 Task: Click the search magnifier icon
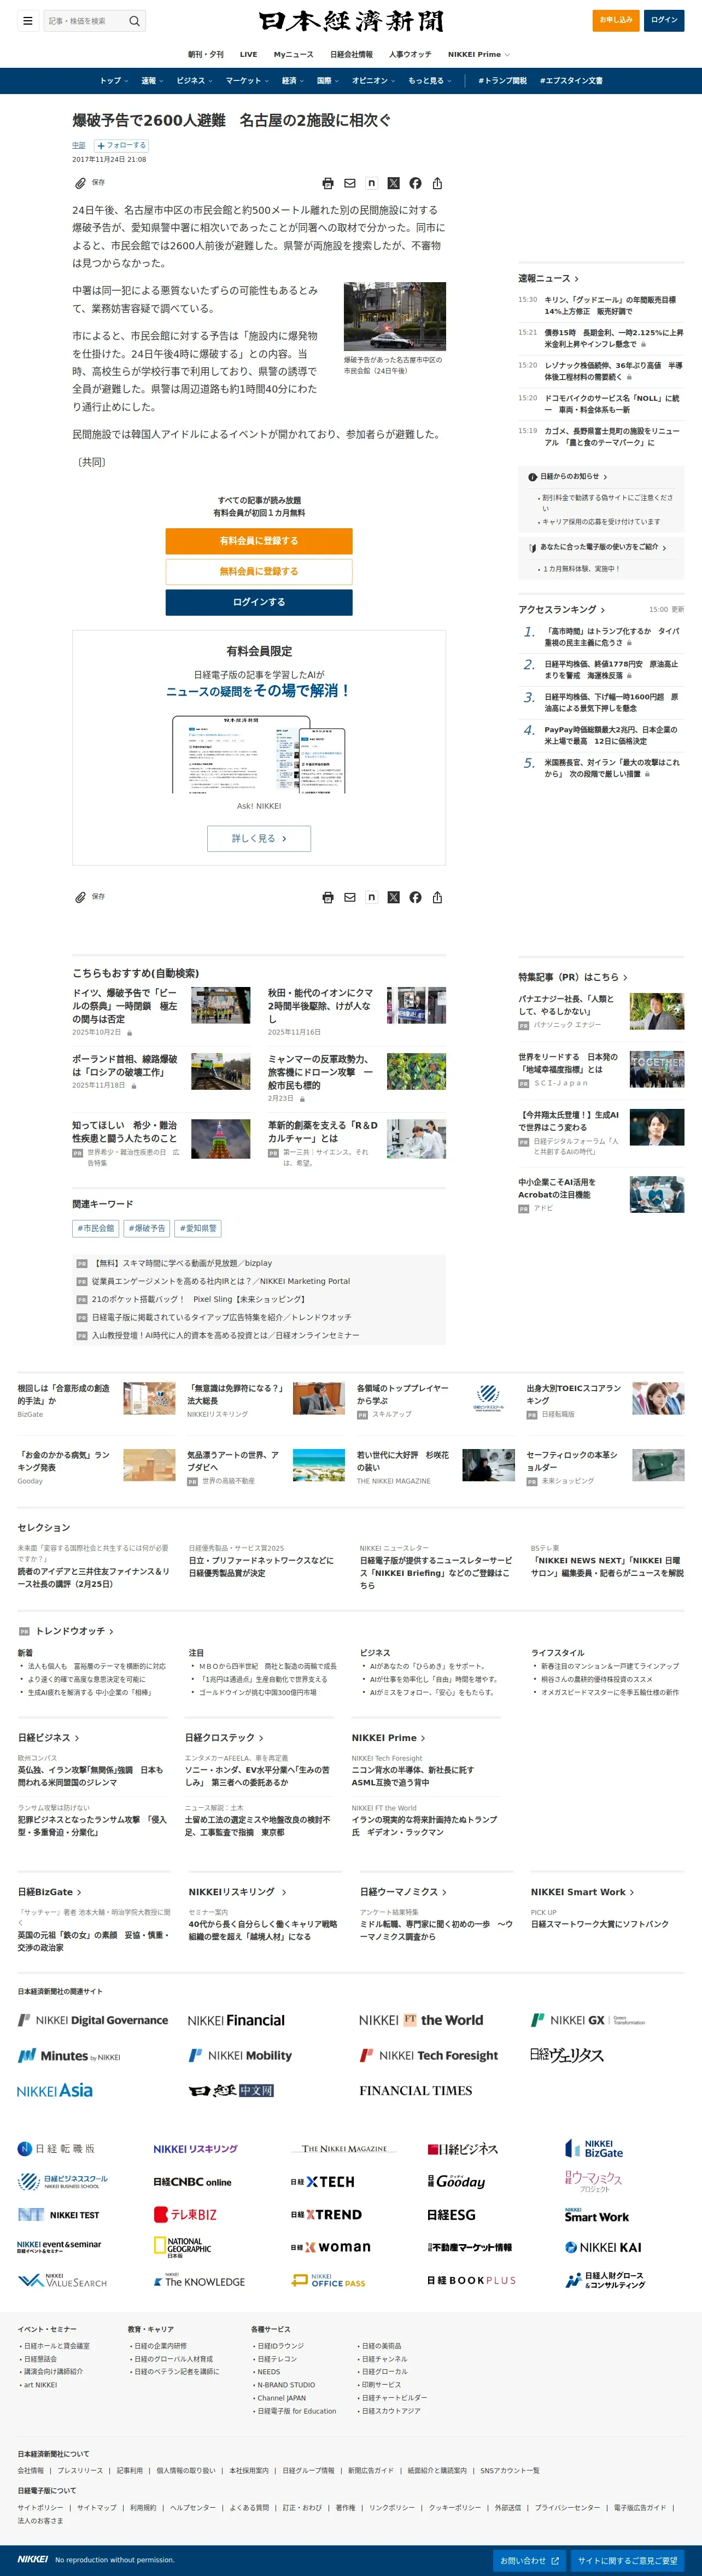[134, 21]
